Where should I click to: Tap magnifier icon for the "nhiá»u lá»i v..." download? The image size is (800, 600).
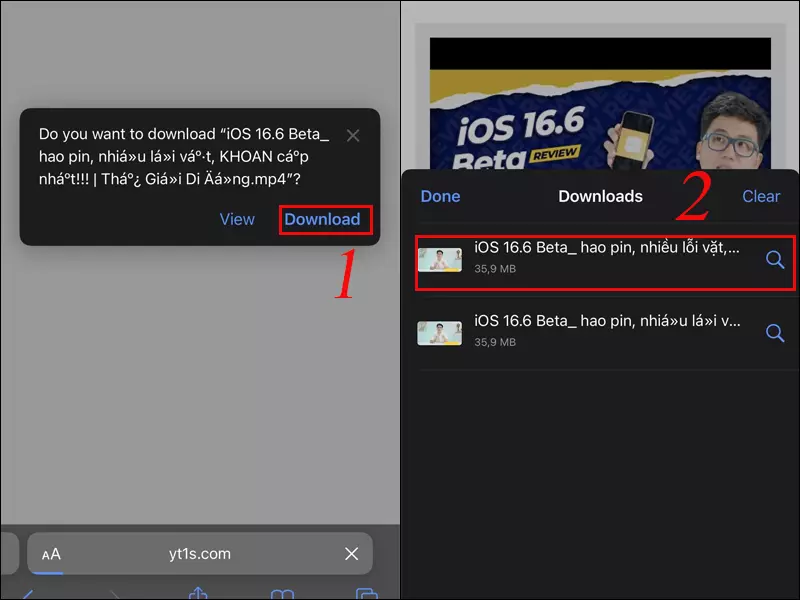tap(774, 333)
